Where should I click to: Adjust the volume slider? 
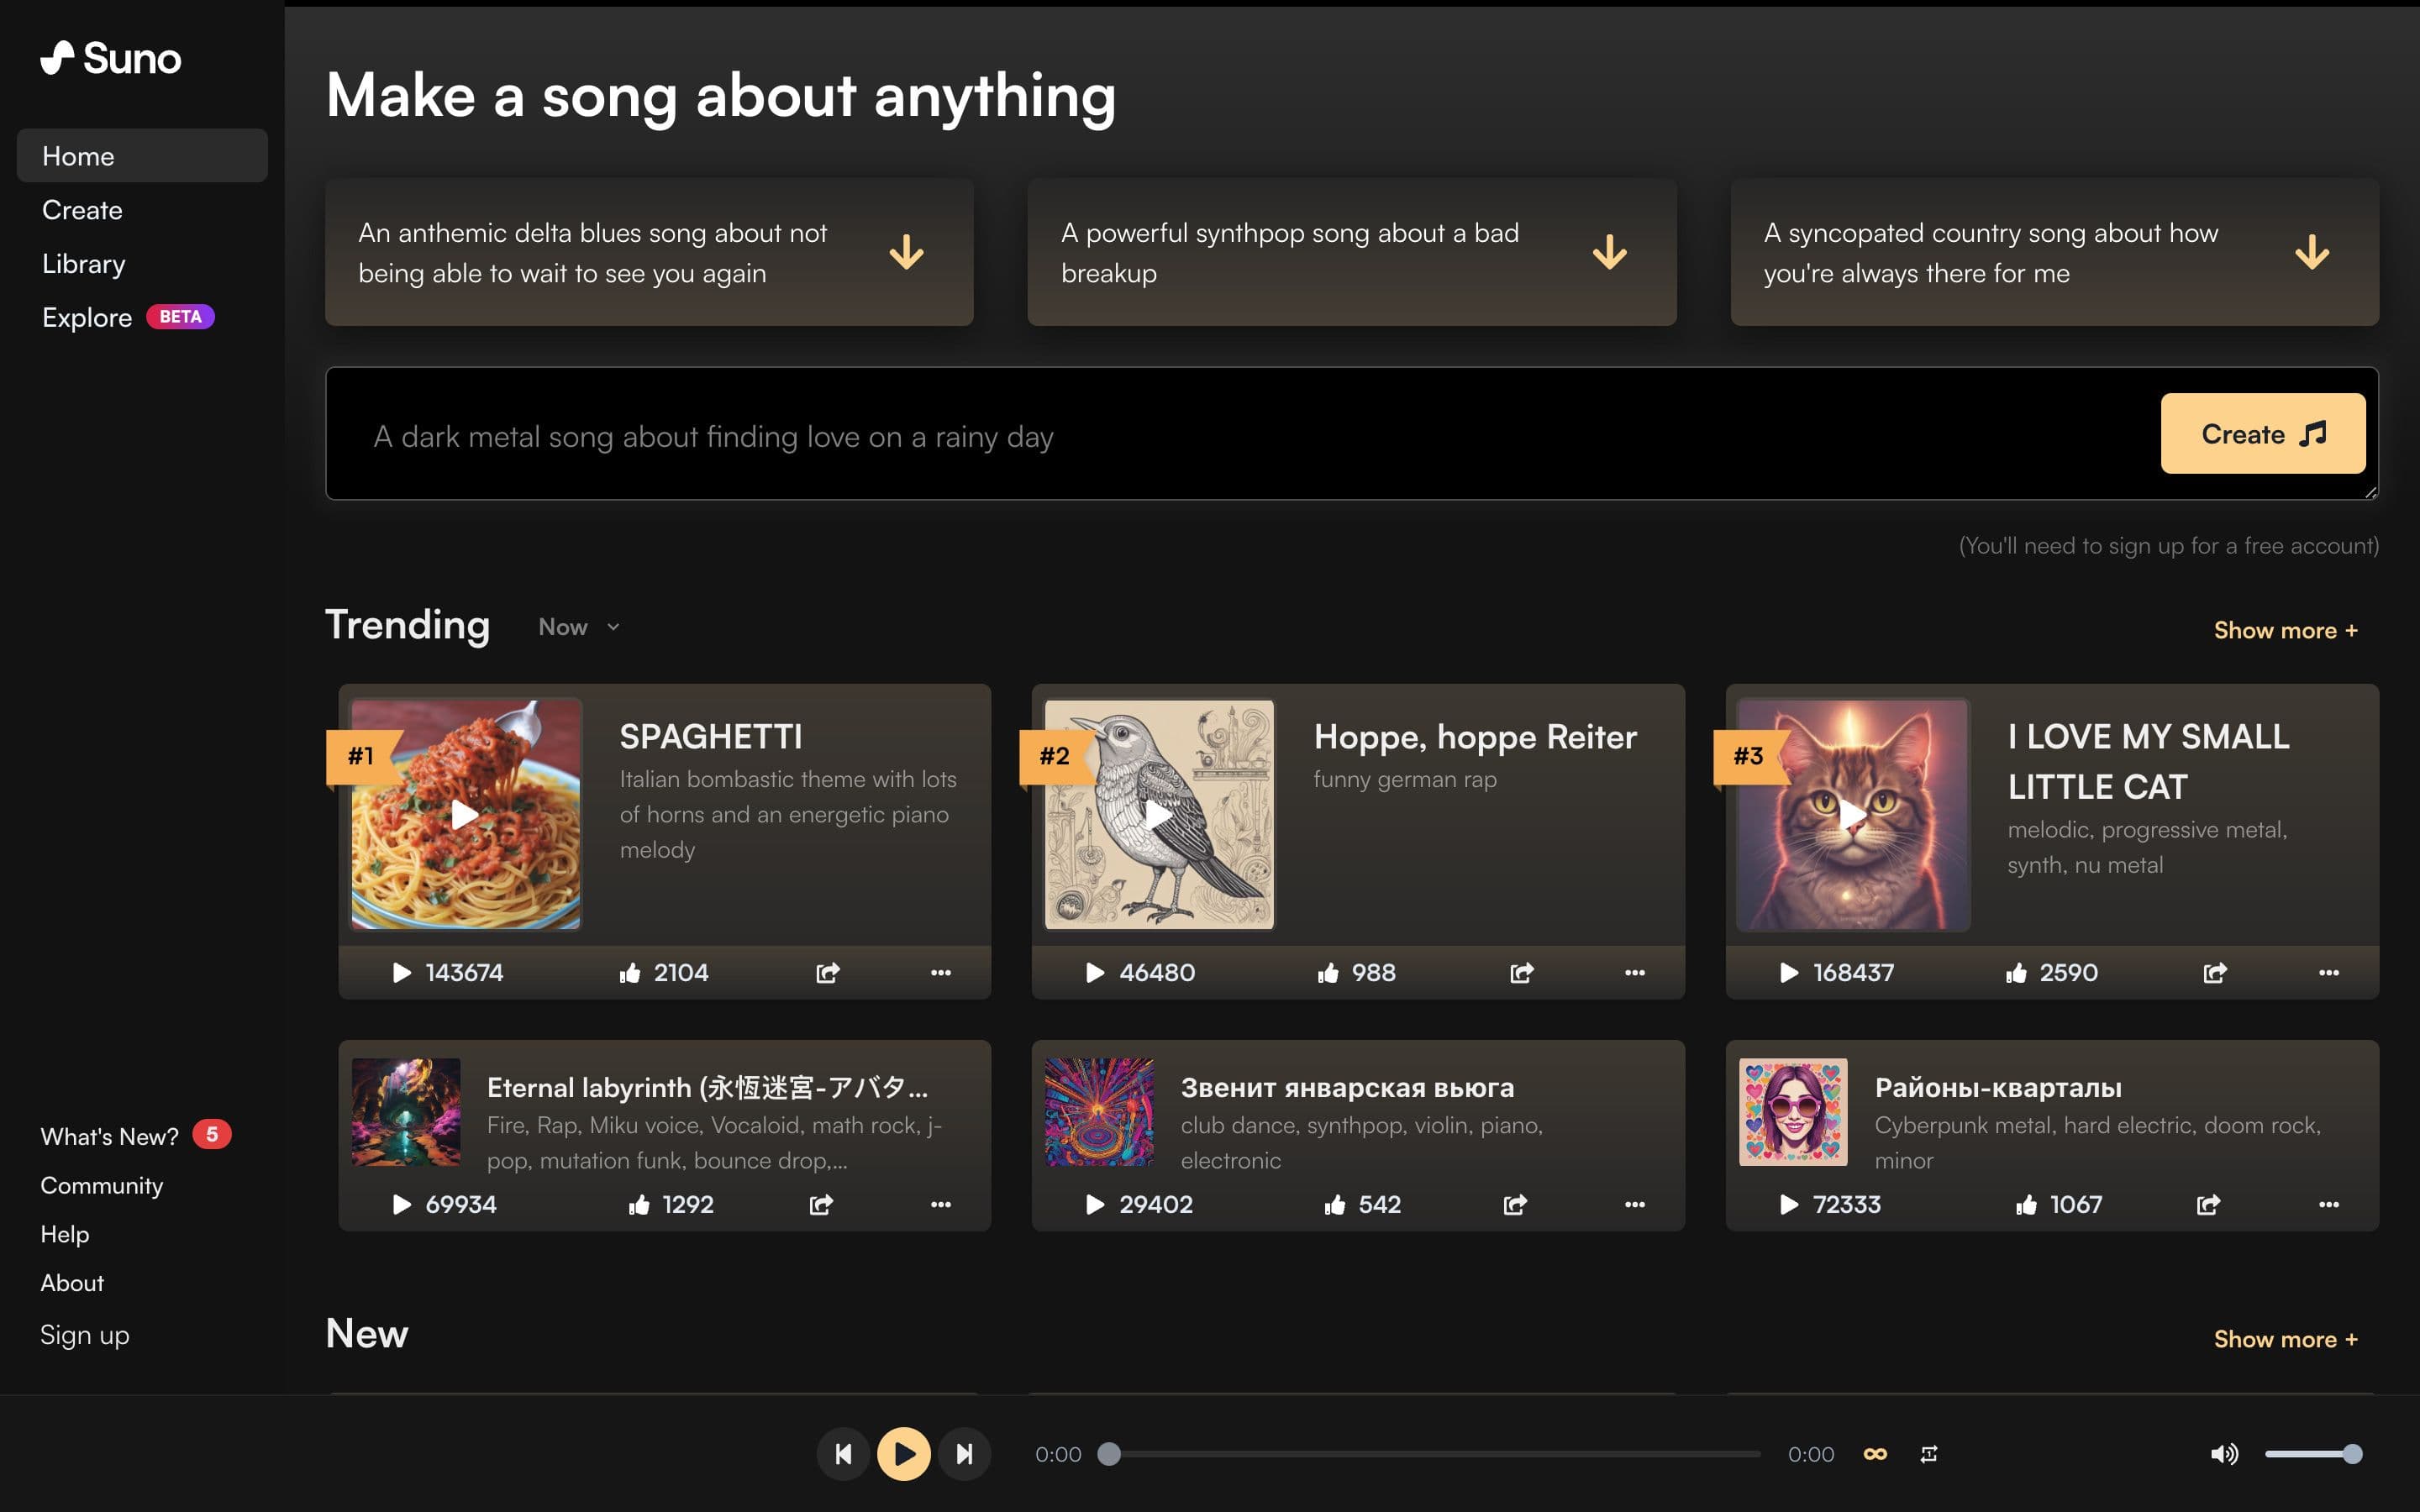pos(2310,1453)
